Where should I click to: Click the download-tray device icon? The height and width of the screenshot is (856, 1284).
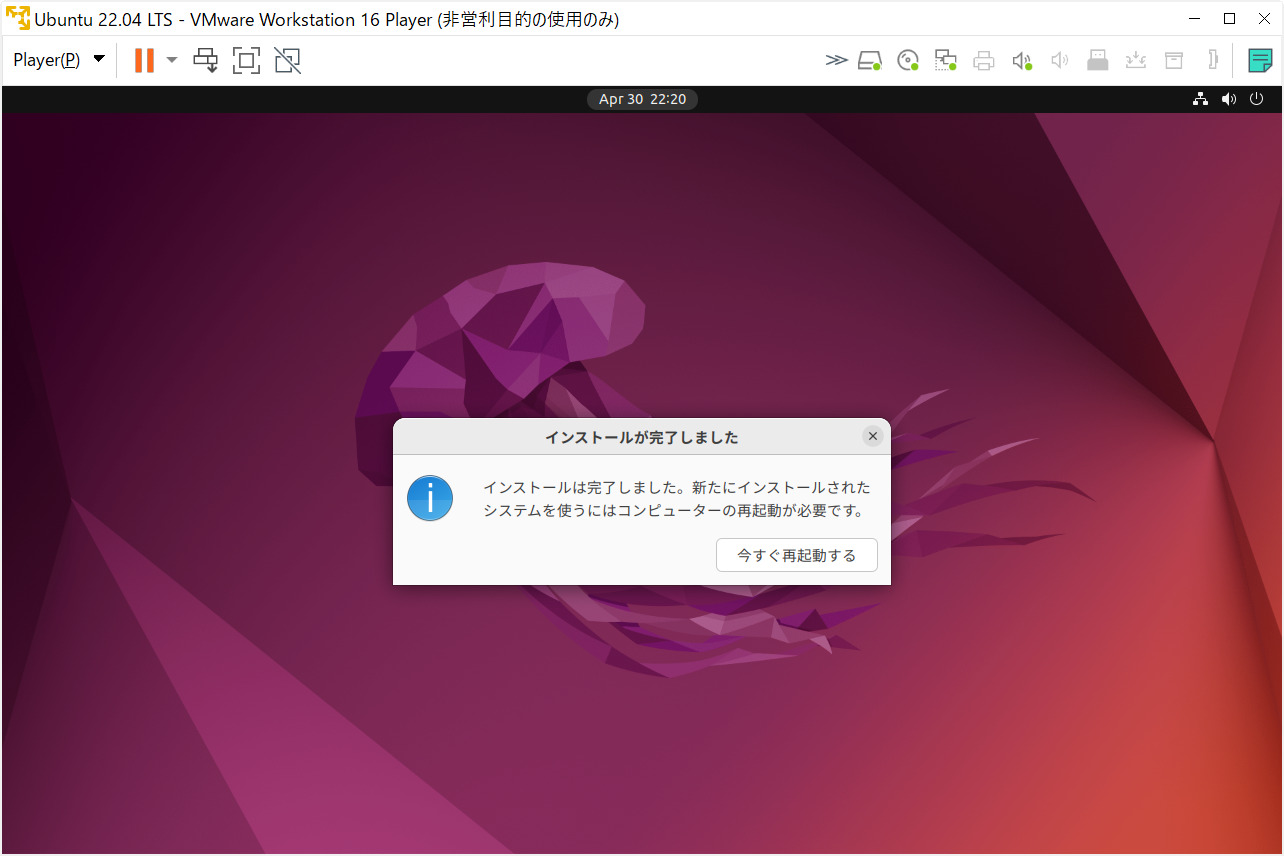(x=1136, y=61)
